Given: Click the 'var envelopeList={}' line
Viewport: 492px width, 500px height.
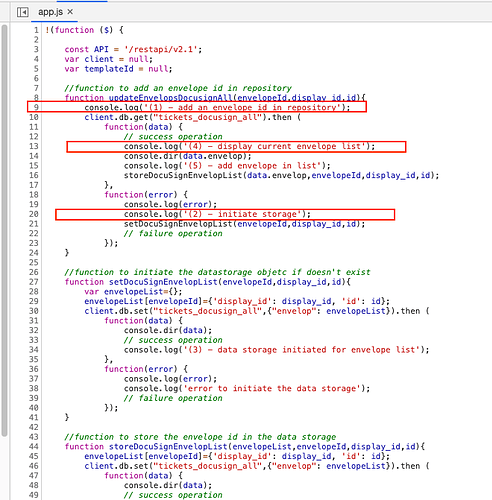Looking at the screenshot, I should point(133,292).
